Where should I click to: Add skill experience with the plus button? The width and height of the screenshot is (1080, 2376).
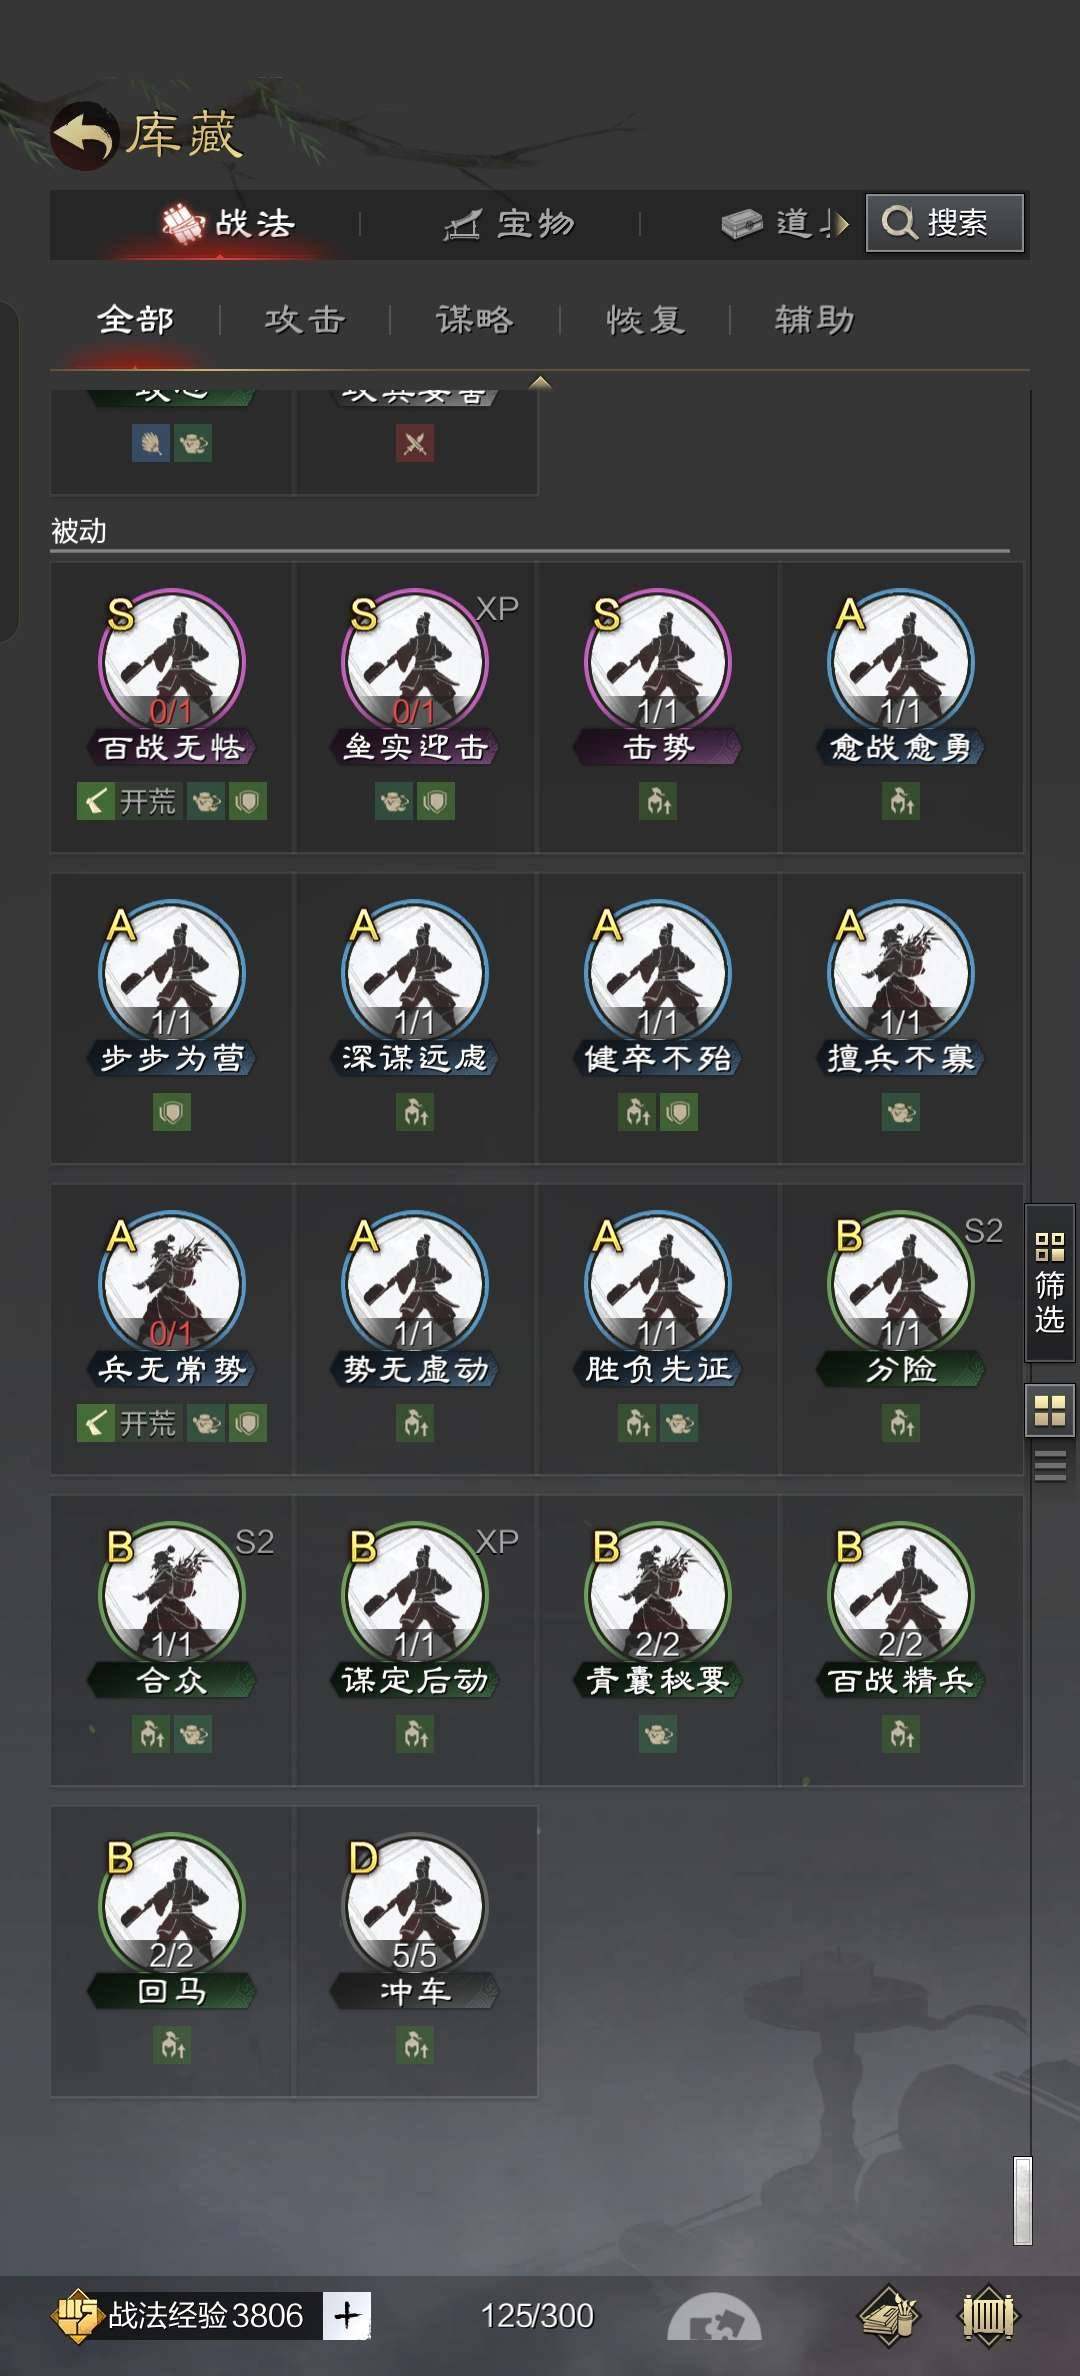pos(347,2315)
